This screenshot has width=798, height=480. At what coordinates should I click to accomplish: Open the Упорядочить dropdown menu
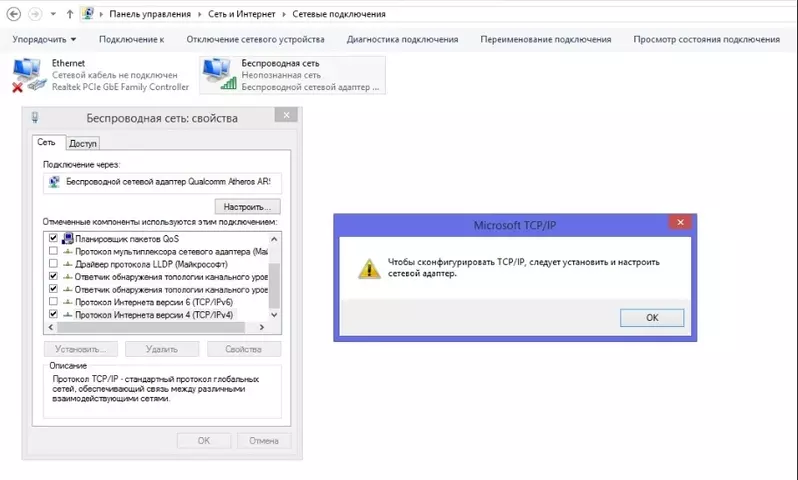tap(44, 39)
